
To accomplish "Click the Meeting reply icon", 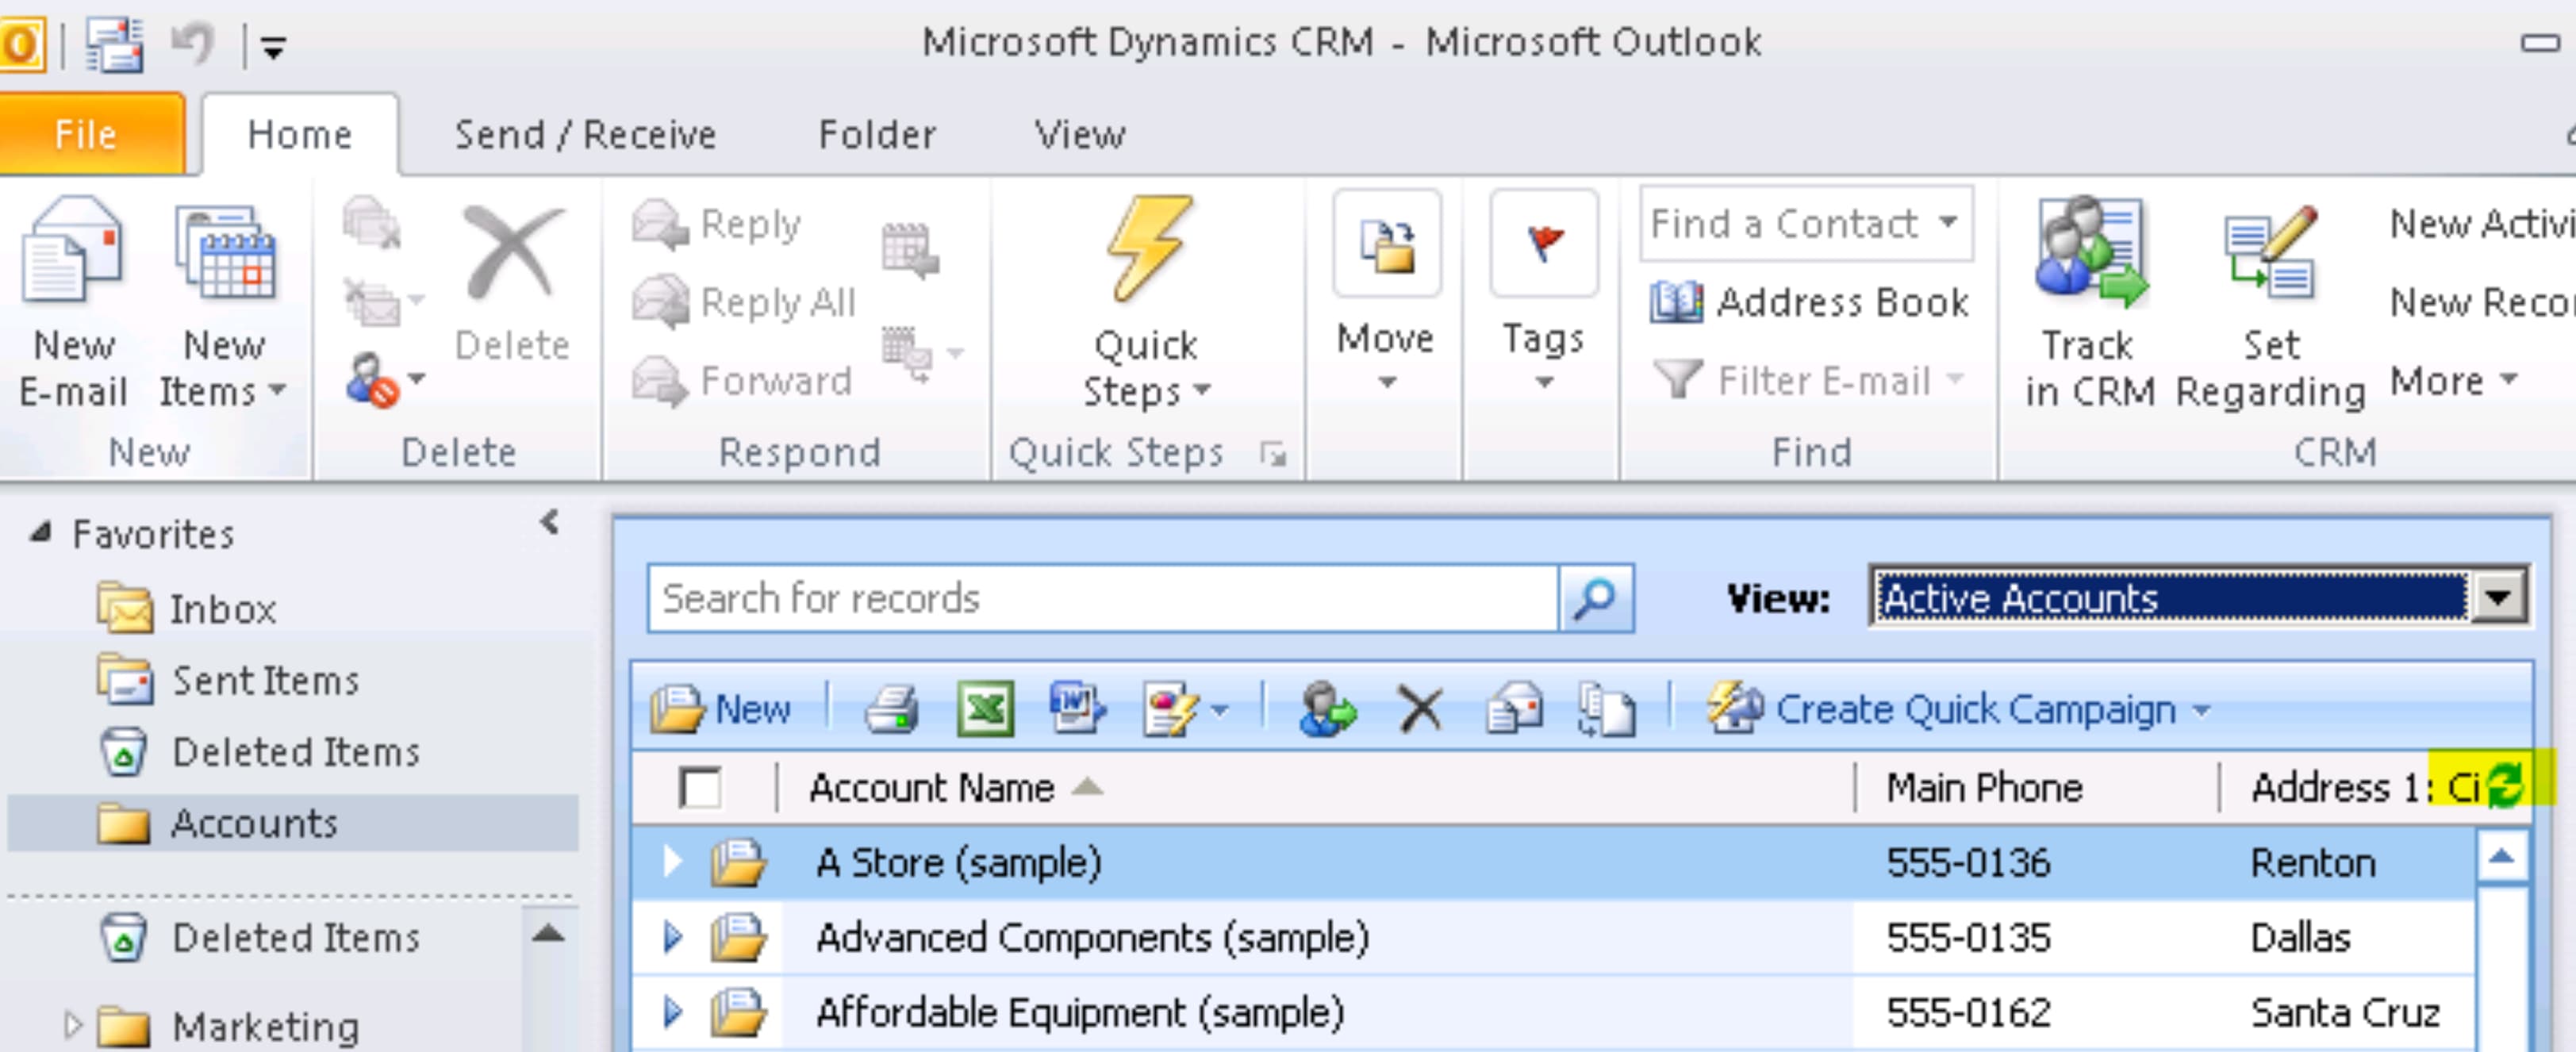I will (909, 248).
